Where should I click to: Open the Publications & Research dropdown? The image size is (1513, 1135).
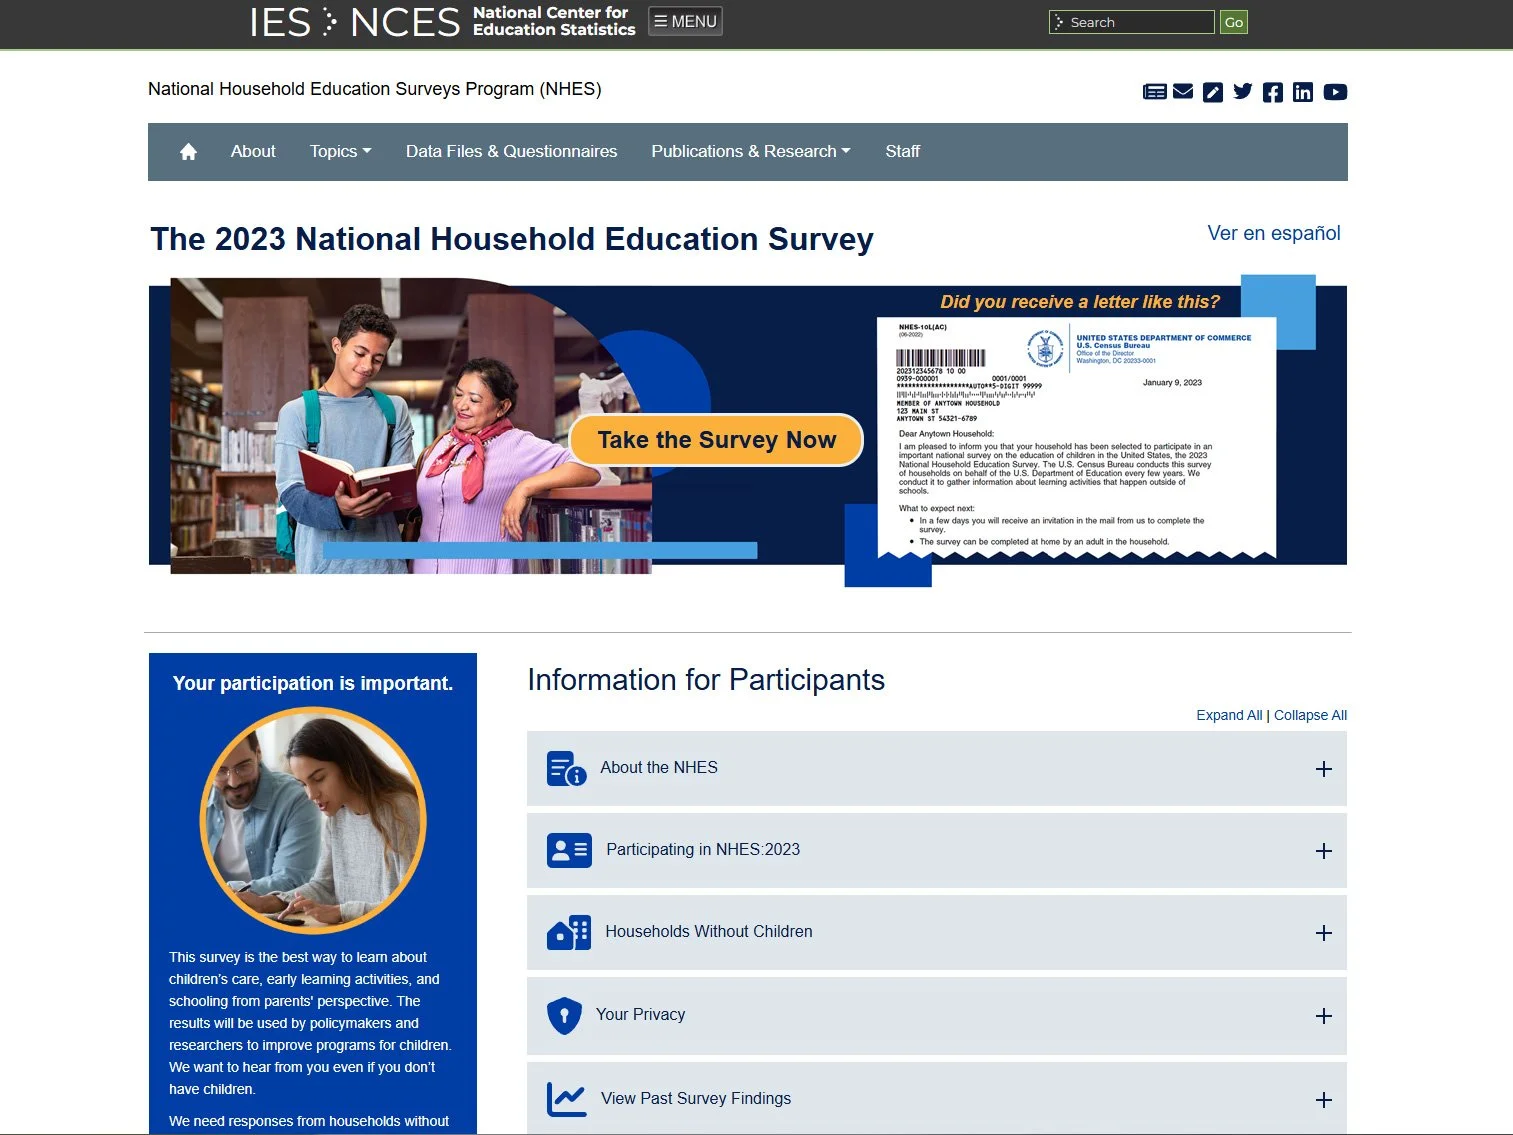pos(749,151)
